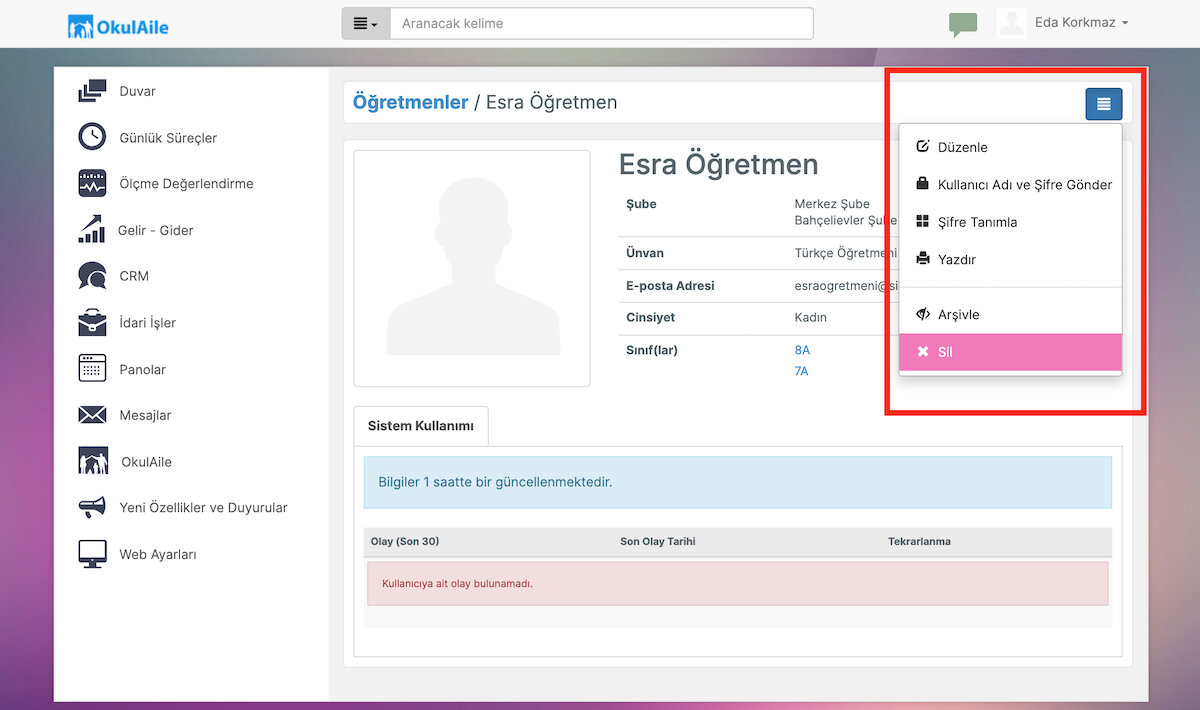Image resolution: width=1200 pixels, height=710 pixels.
Task: Toggle the blue hamburger actions menu button
Action: 1104,103
